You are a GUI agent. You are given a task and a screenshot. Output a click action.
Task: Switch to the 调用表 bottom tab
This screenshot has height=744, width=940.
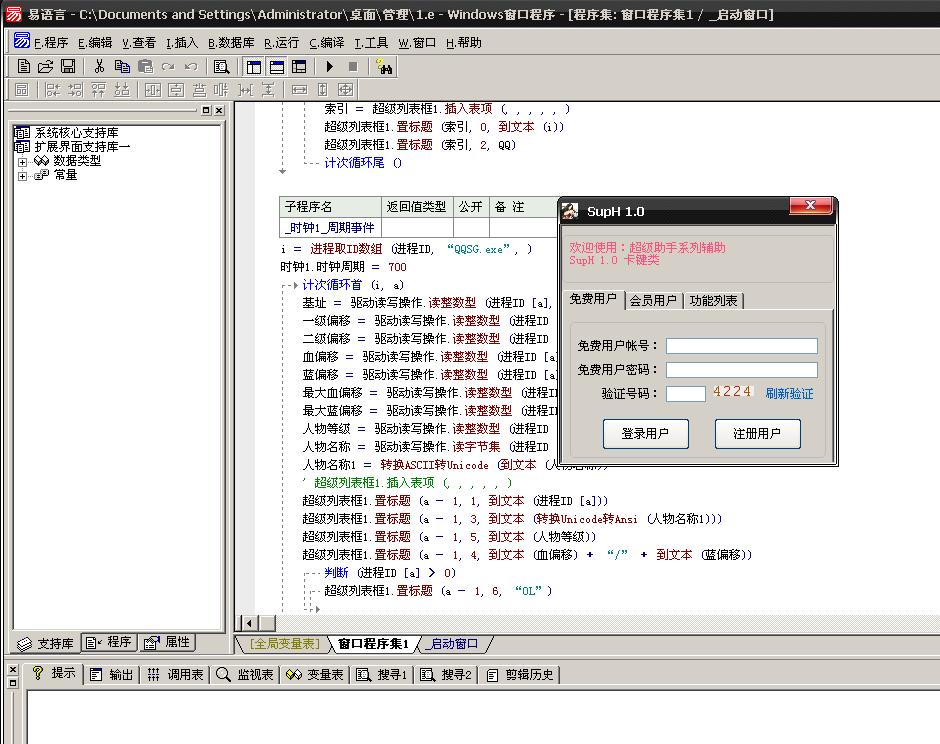[x=176, y=674]
